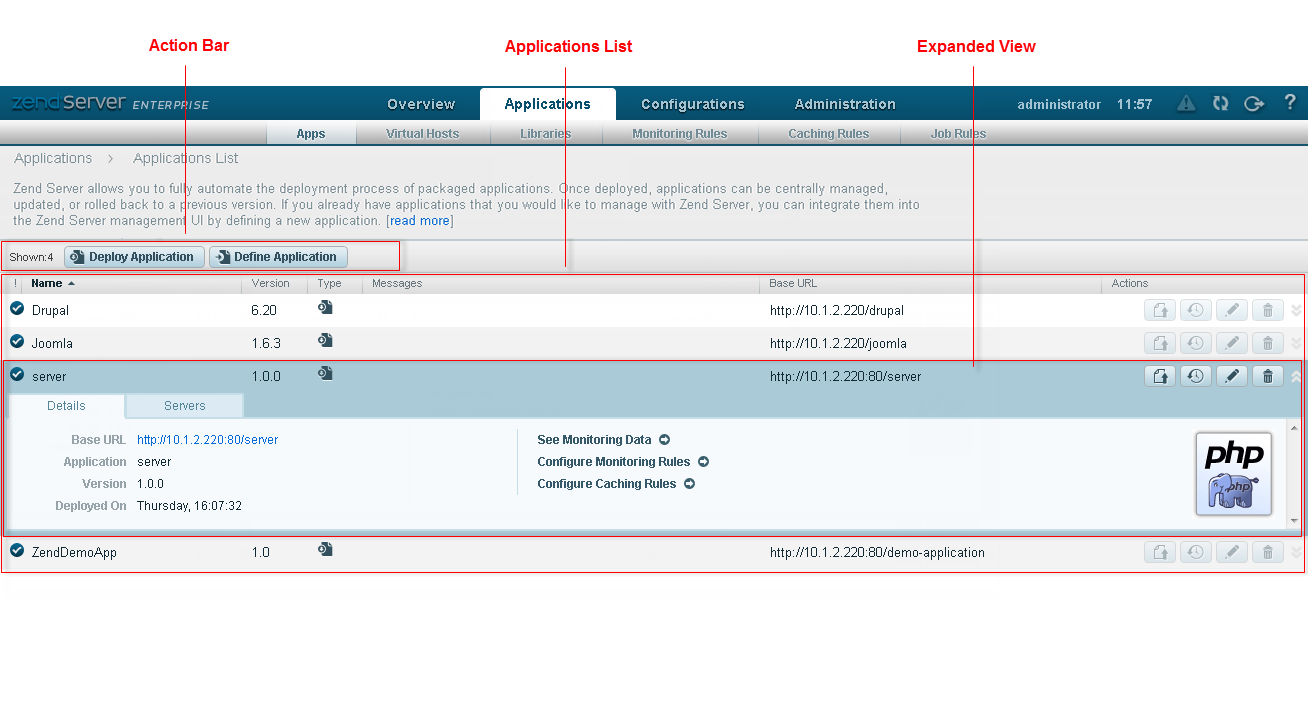Click the warning notifications triangle icon
Screen dimensions: 1308x722
tap(1186, 103)
